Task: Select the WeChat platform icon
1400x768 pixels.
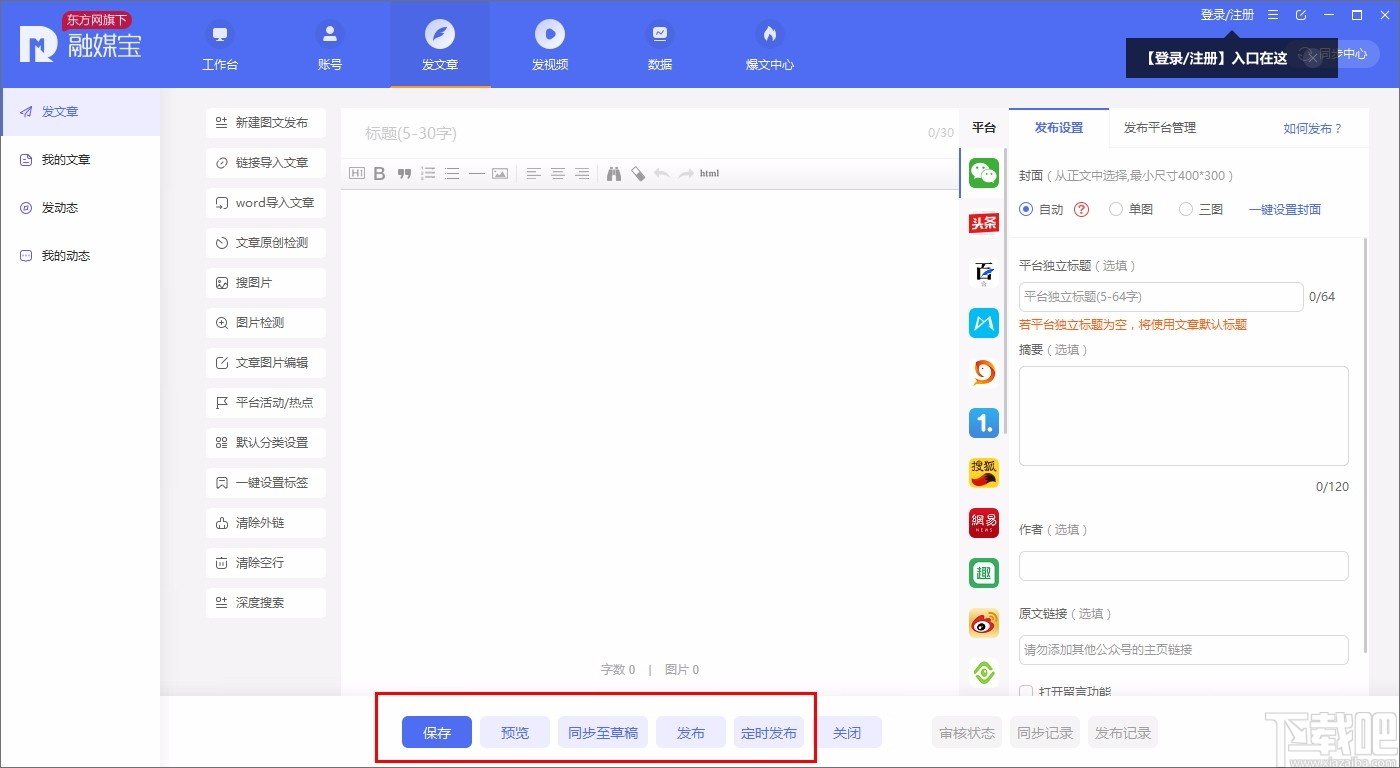Action: click(x=983, y=172)
